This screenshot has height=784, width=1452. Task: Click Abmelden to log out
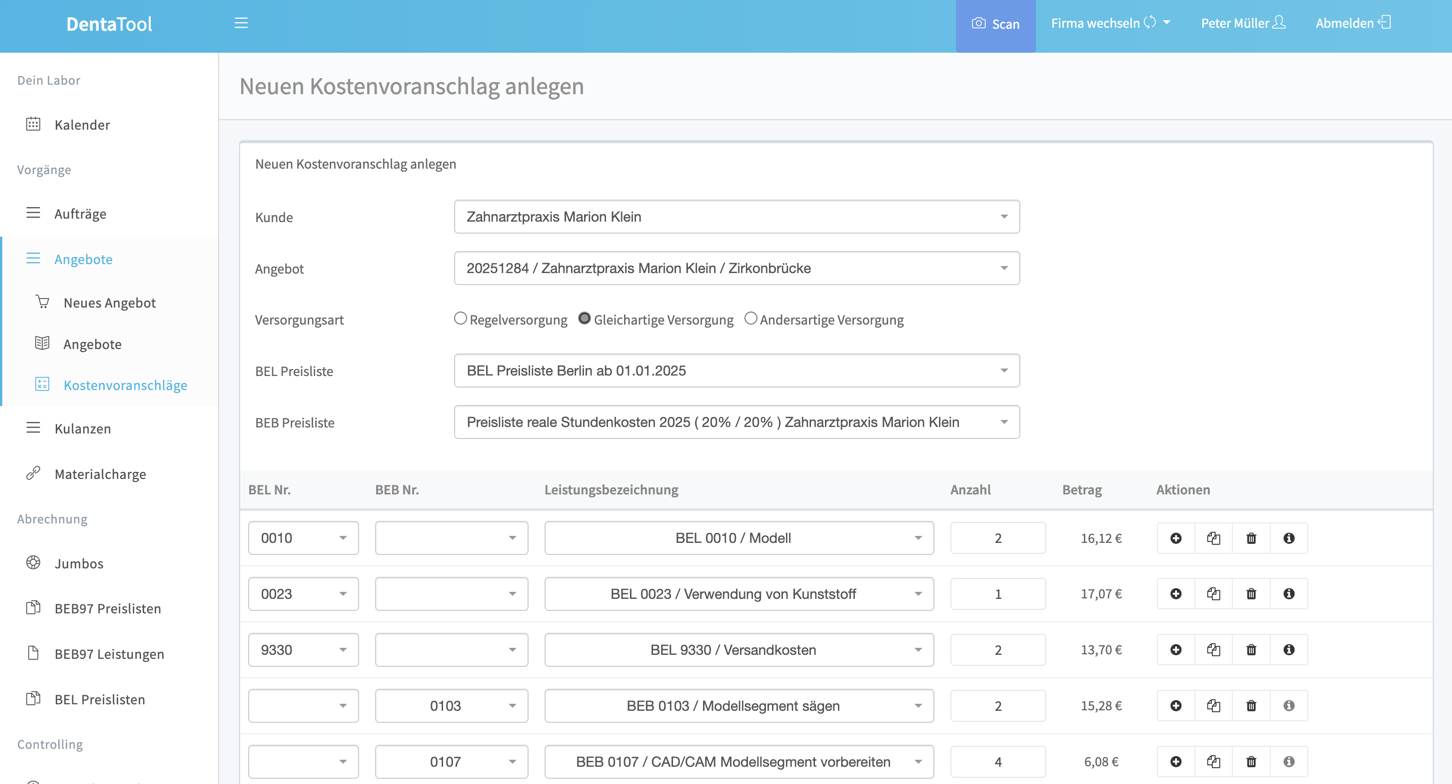1352,23
